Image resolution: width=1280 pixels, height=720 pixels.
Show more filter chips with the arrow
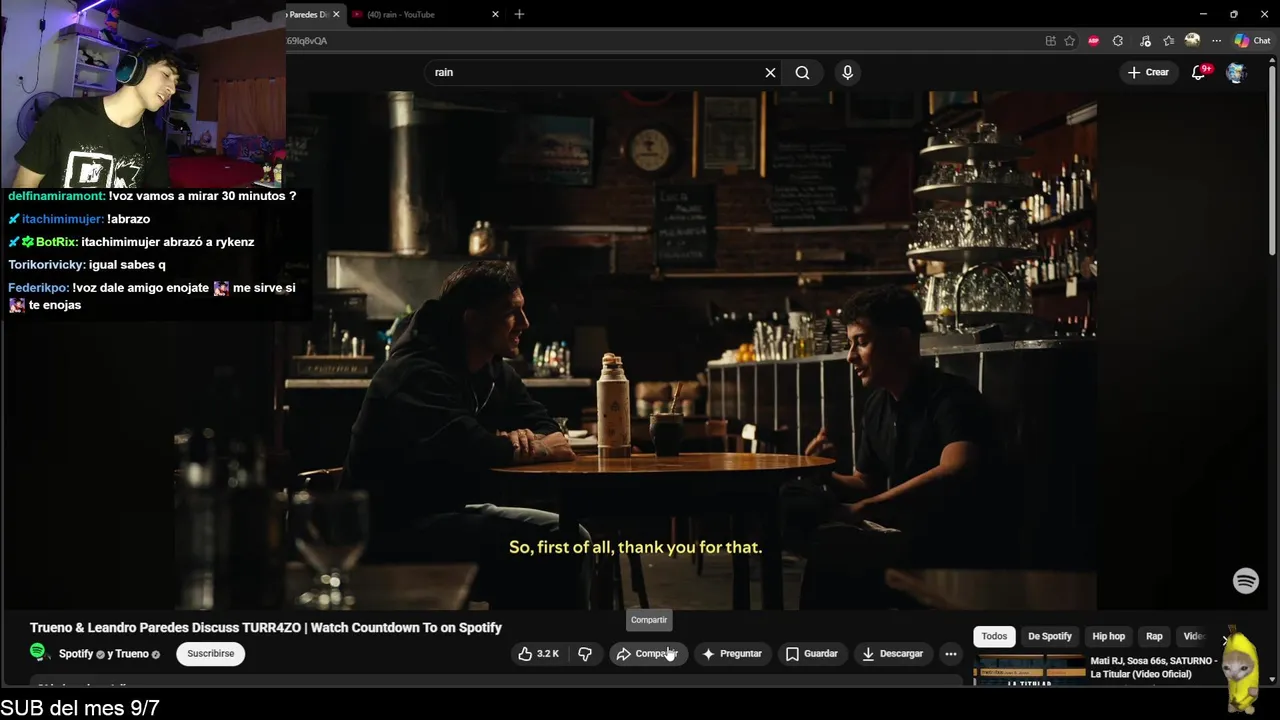(x=1225, y=638)
